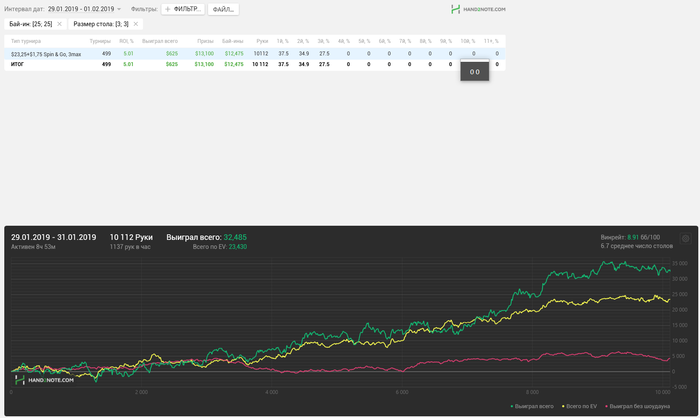The height and width of the screenshot is (418, 700).
Task: Click $625 winnings in Spin & Go row
Action: (x=172, y=54)
